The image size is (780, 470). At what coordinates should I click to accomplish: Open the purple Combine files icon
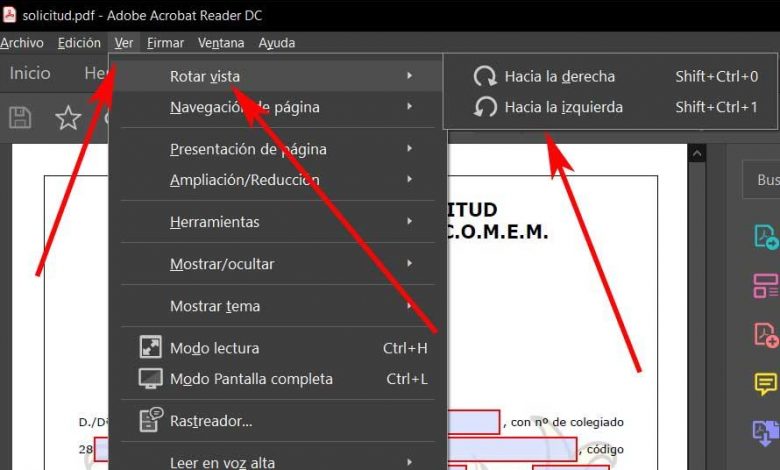(766, 433)
